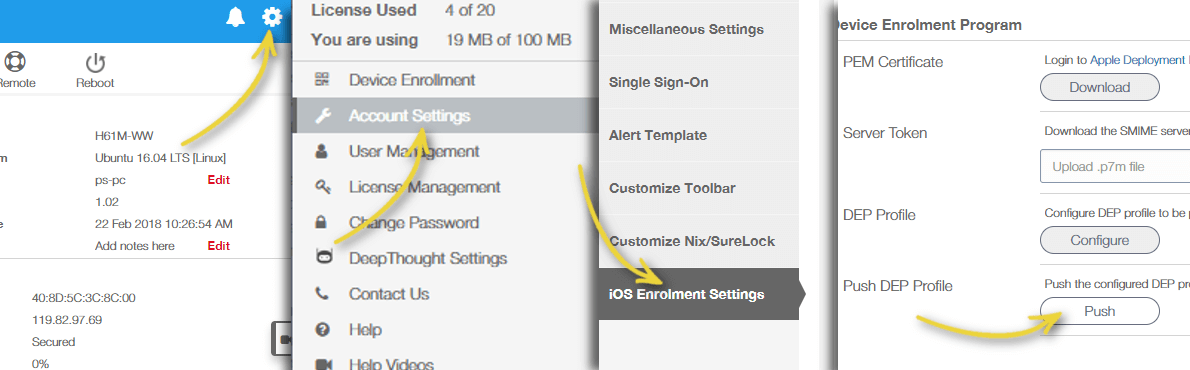The image size is (1190, 370).
Task: Click the red Edit link beside ps-pc
Action: [219, 180]
